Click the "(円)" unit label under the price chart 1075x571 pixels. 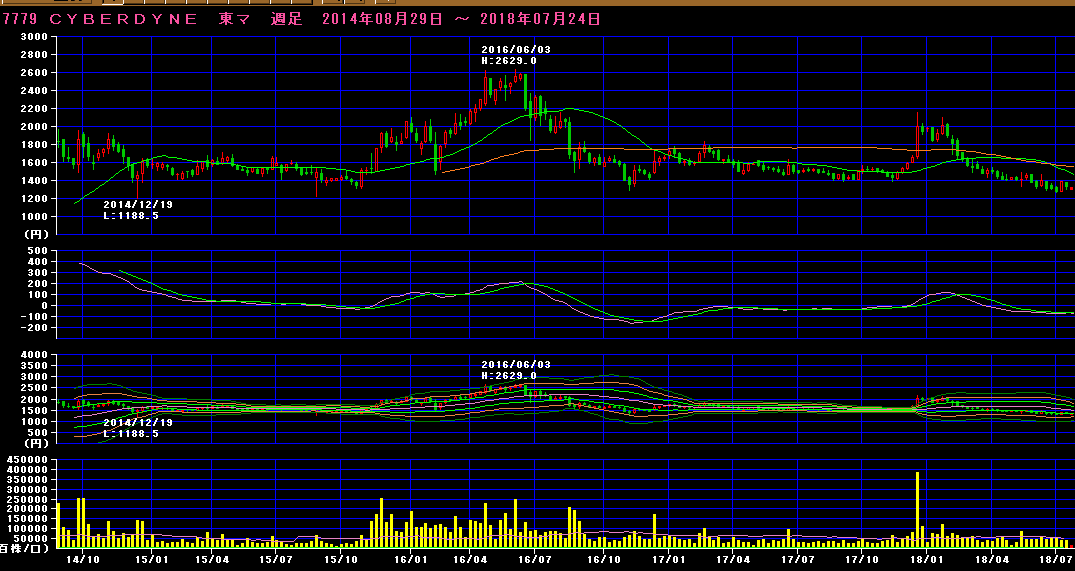[36, 234]
